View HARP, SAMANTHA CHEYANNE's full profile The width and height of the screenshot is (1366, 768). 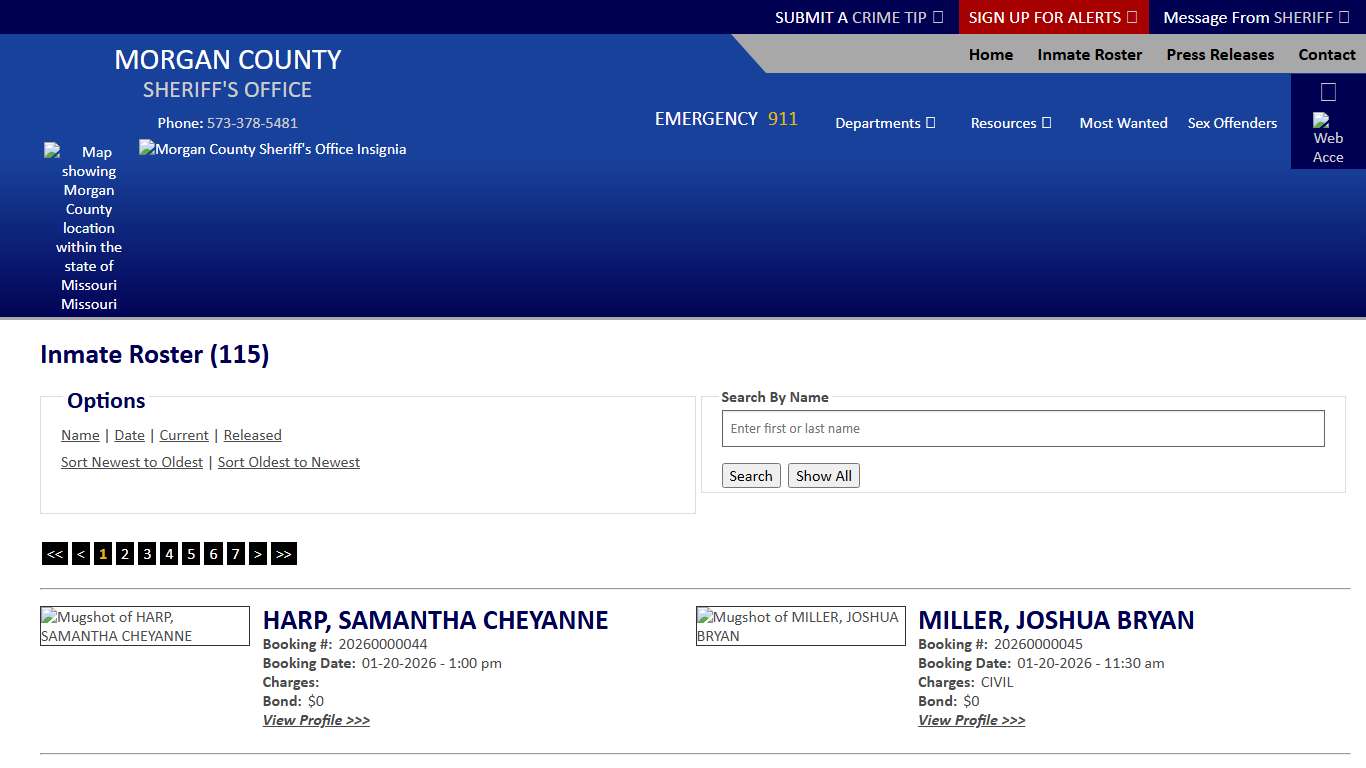[316, 720]
